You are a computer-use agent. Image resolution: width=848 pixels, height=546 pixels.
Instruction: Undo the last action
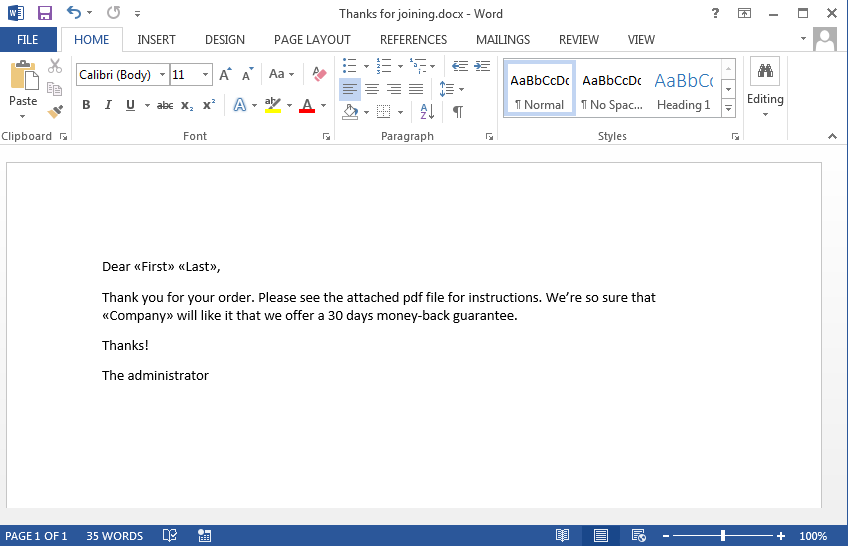[x=74, y=12]
